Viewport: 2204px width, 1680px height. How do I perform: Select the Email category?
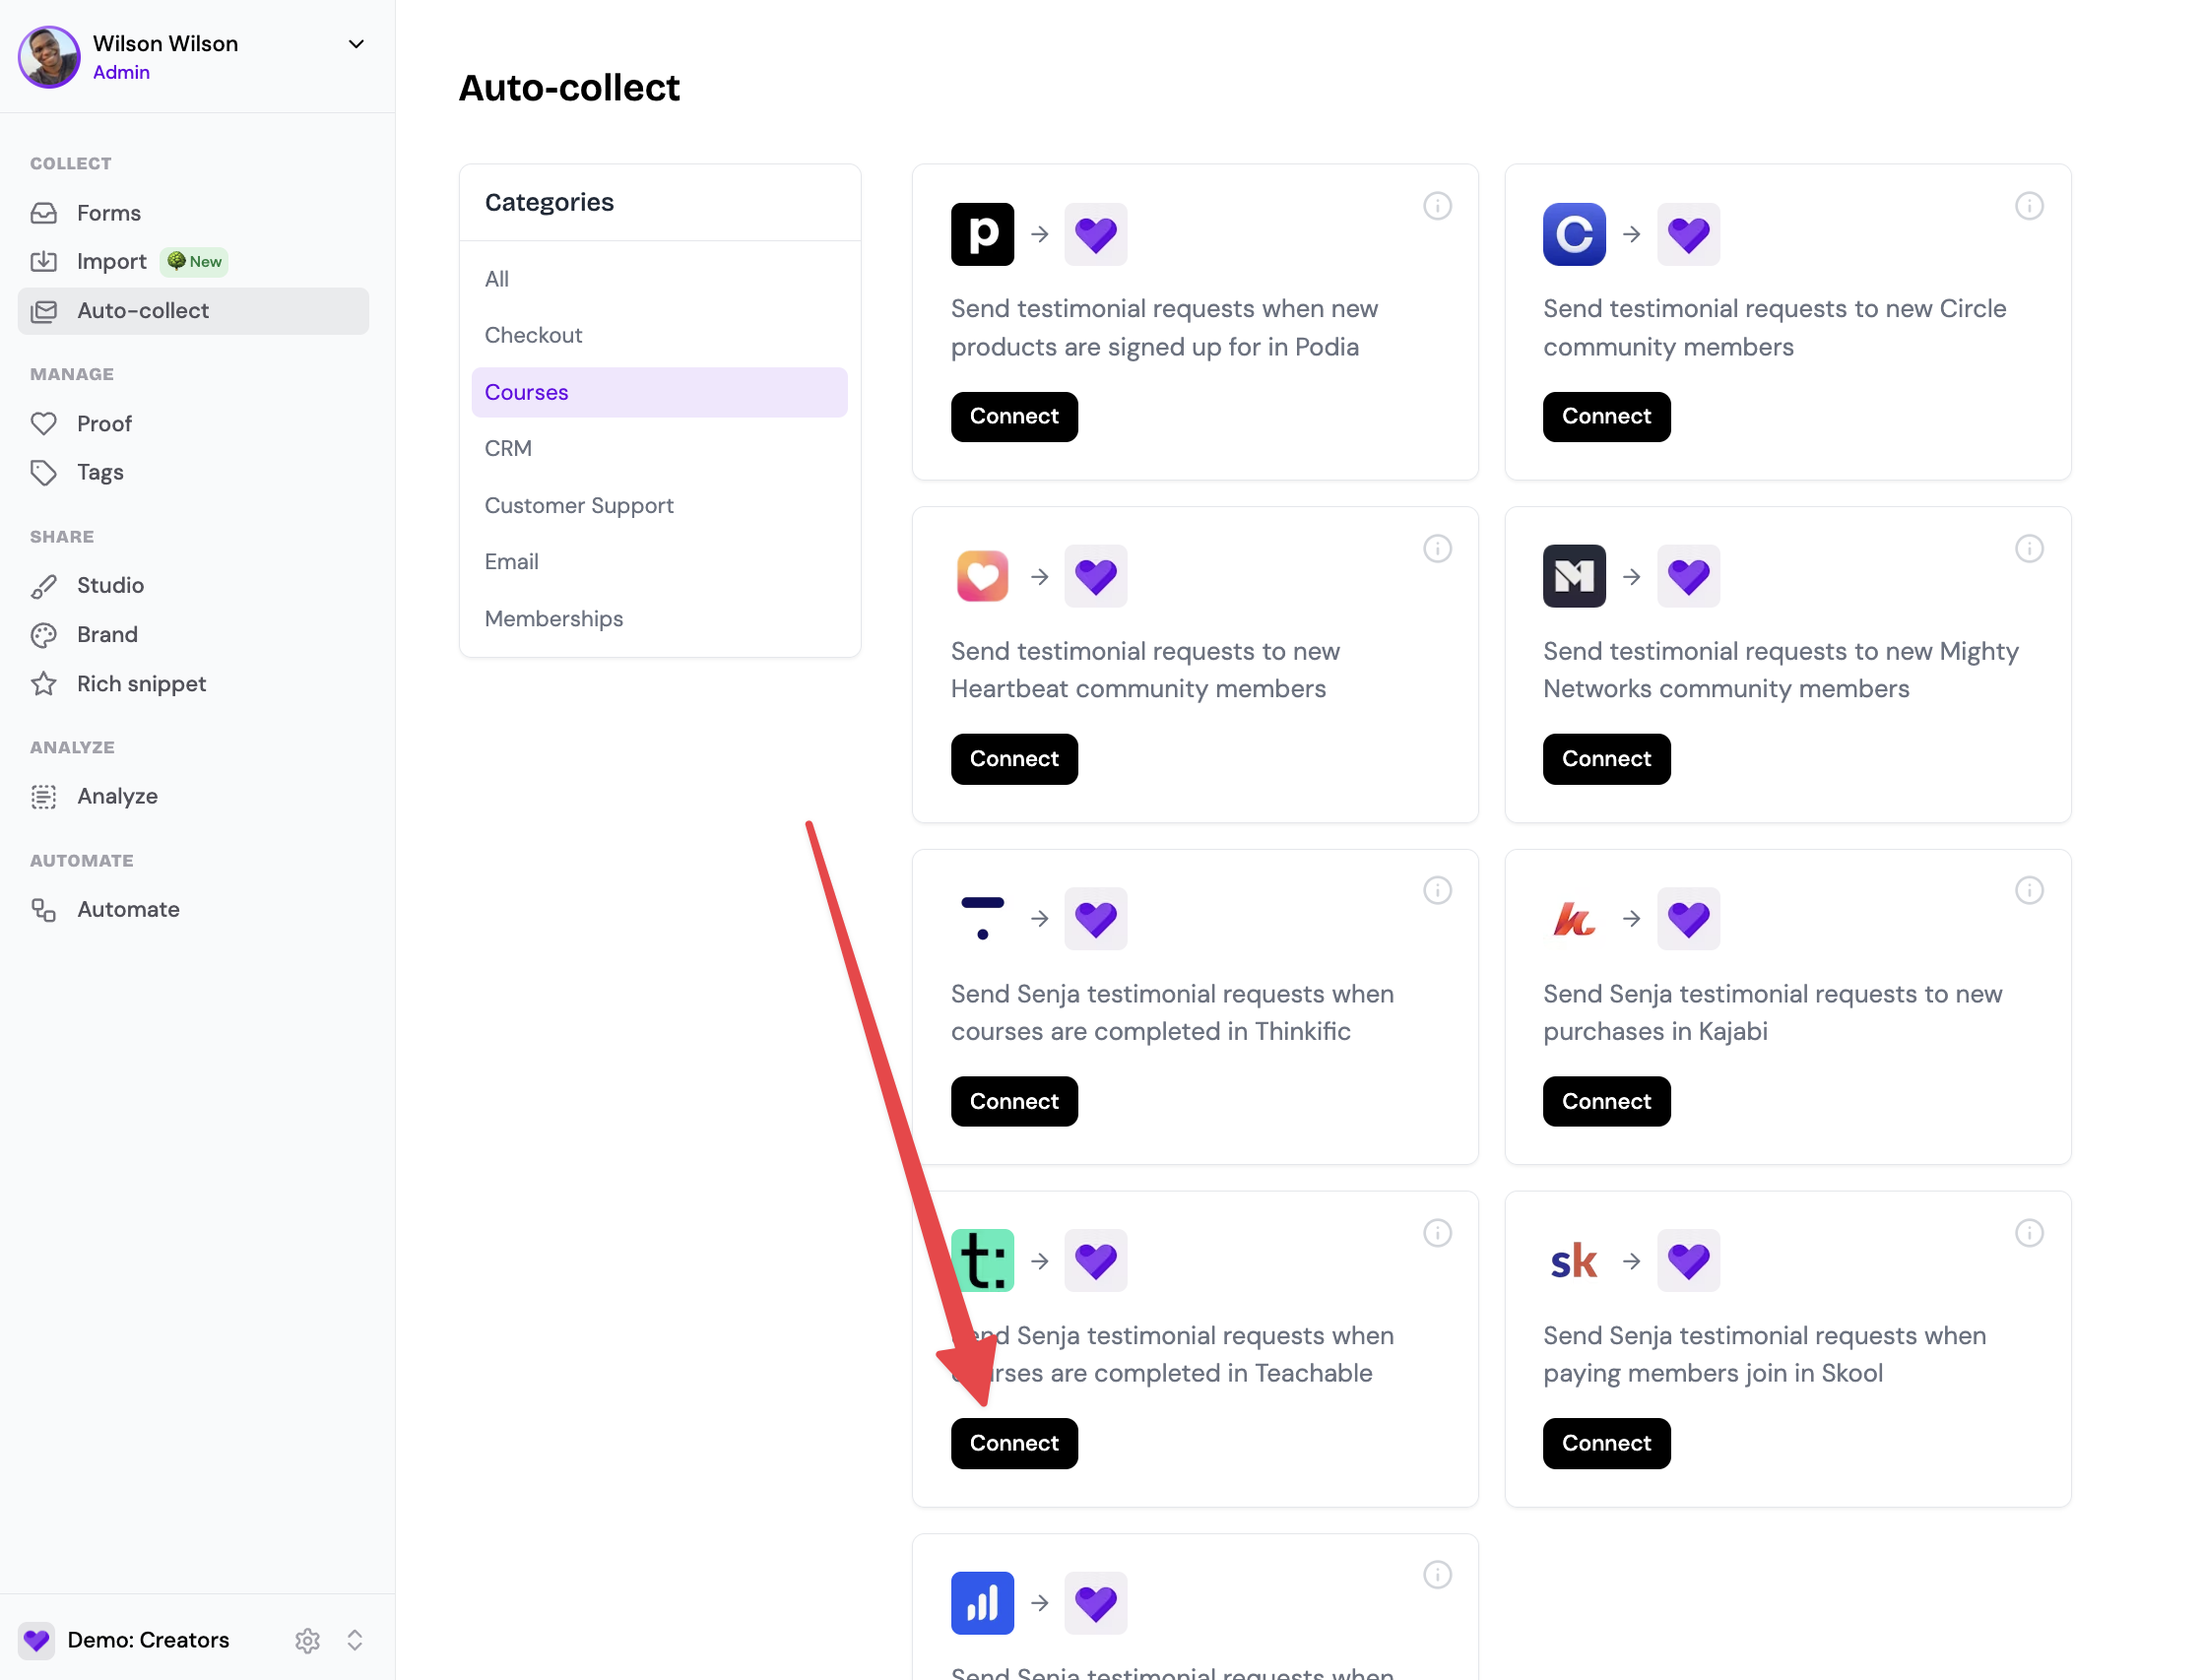pos(659,562)
